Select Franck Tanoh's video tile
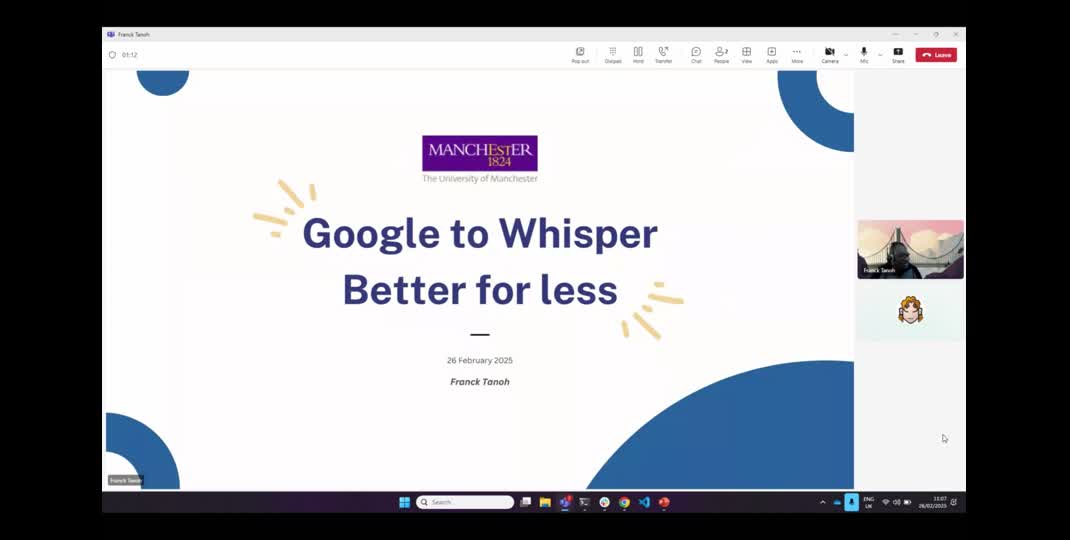 (910, 249)
